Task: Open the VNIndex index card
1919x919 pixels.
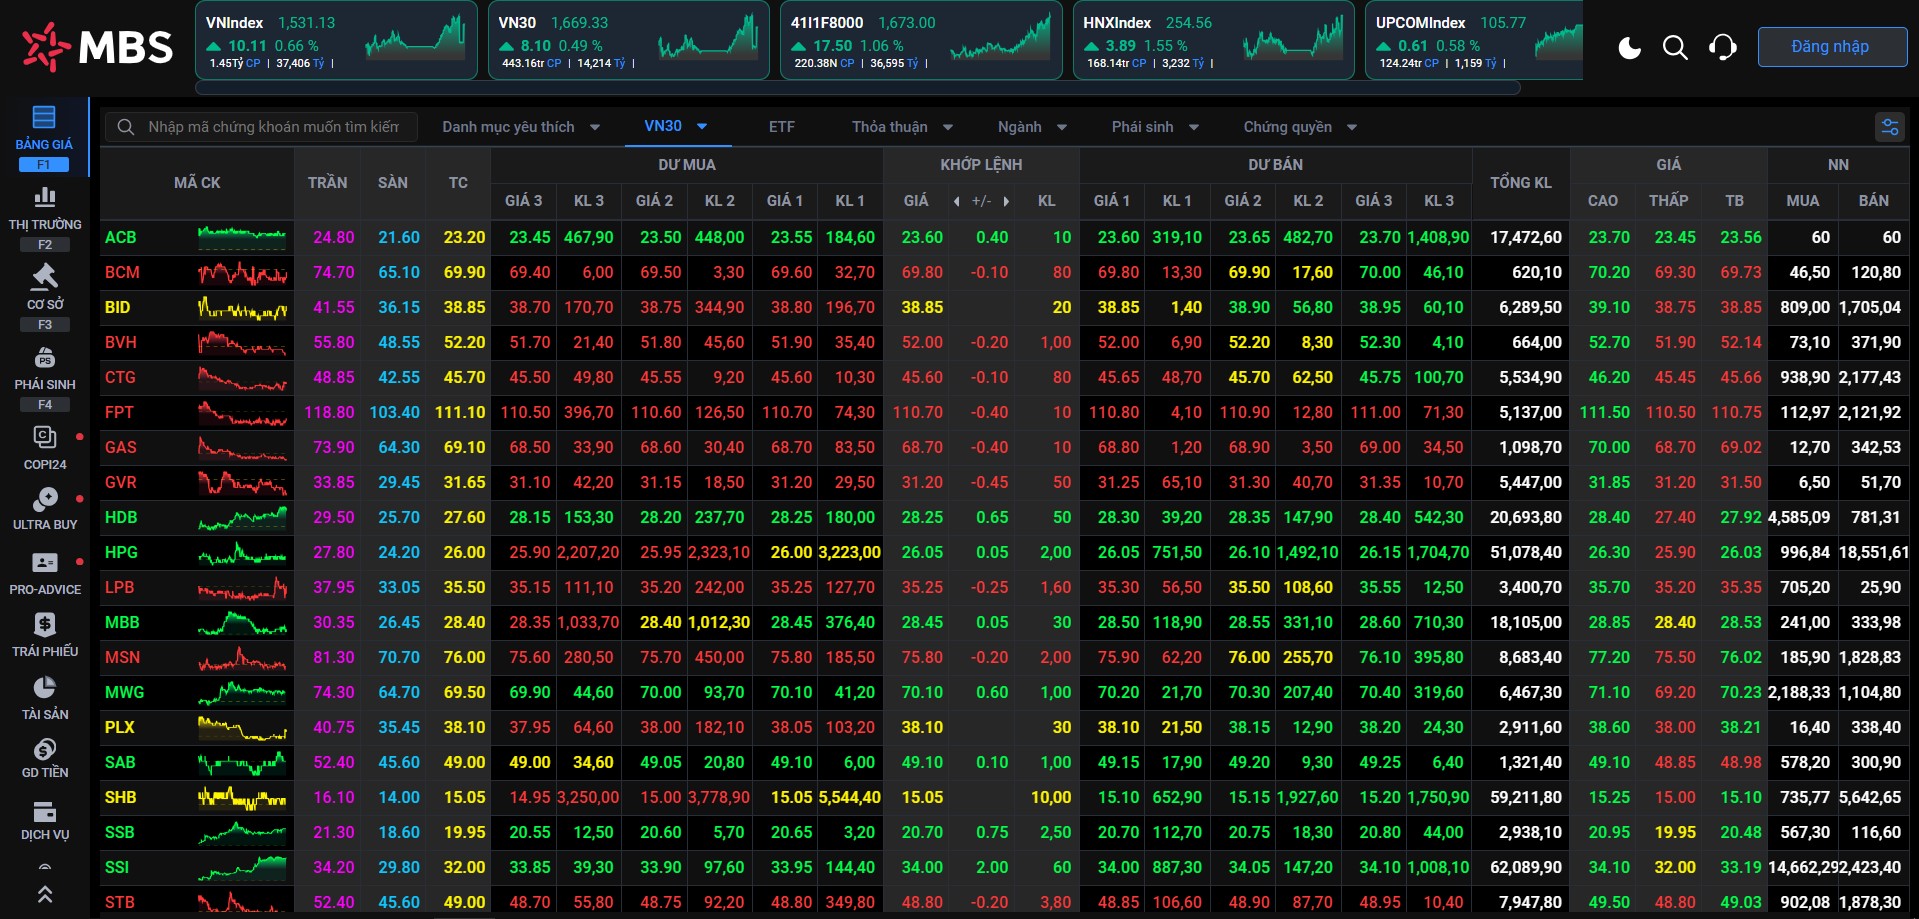Action: click(336, 40)
